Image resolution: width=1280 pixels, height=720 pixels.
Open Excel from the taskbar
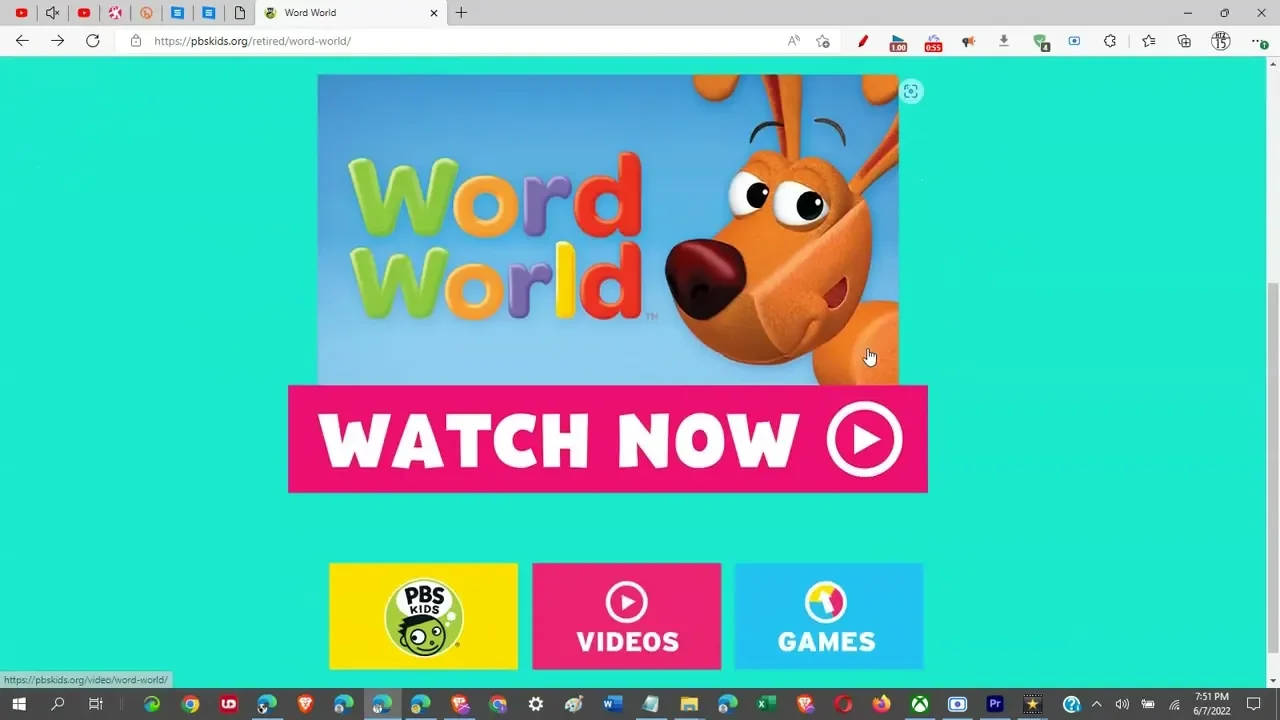point(766,704)
